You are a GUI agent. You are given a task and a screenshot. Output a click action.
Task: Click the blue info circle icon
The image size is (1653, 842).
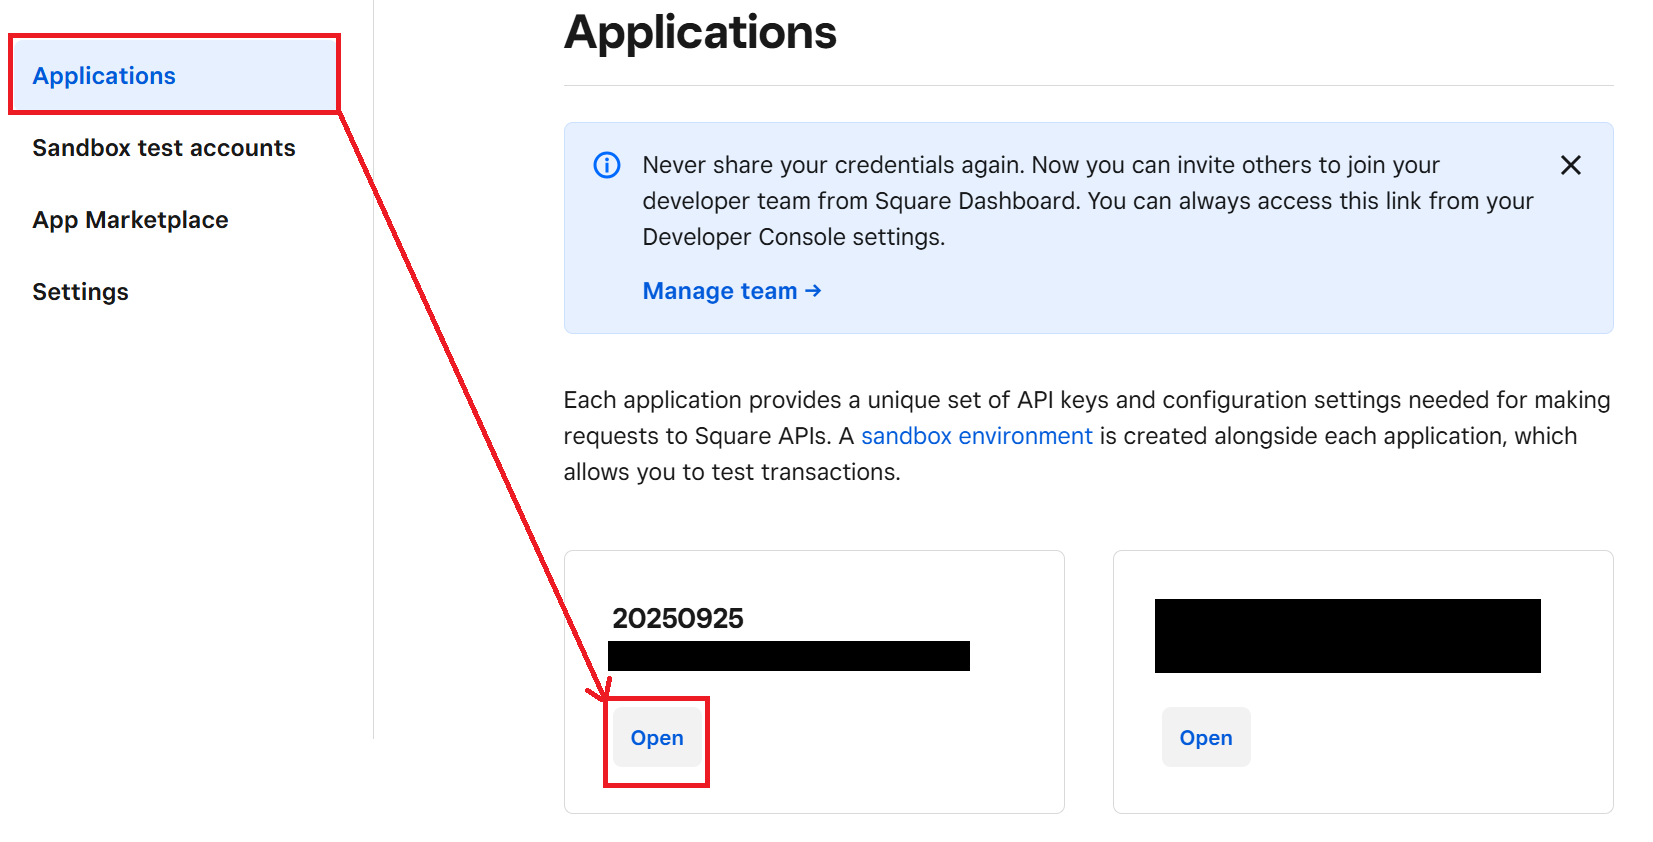[x=607, y=165]
